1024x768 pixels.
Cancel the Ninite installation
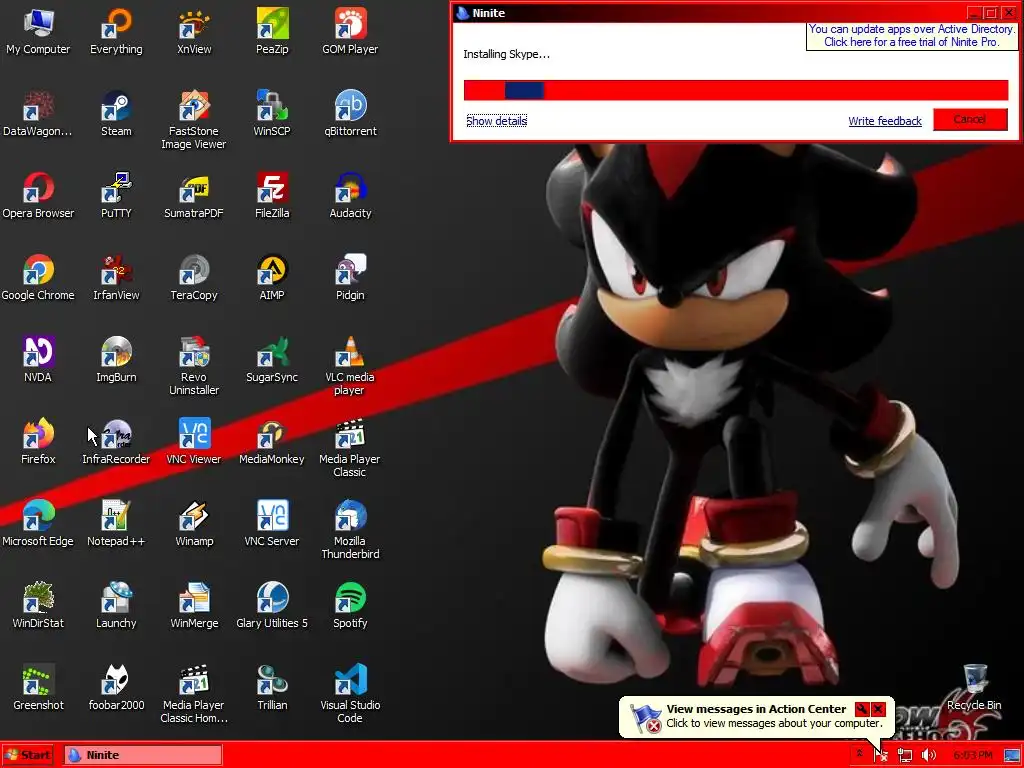pyautogui.click(x=970, y=120)
